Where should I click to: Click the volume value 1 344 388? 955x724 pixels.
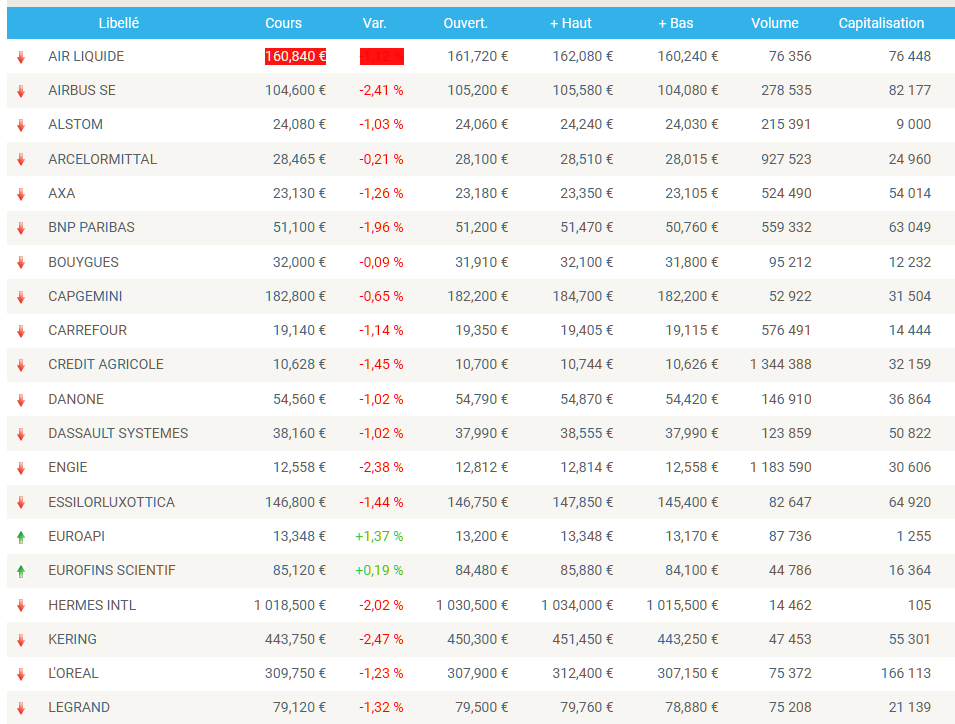[781, 364]
